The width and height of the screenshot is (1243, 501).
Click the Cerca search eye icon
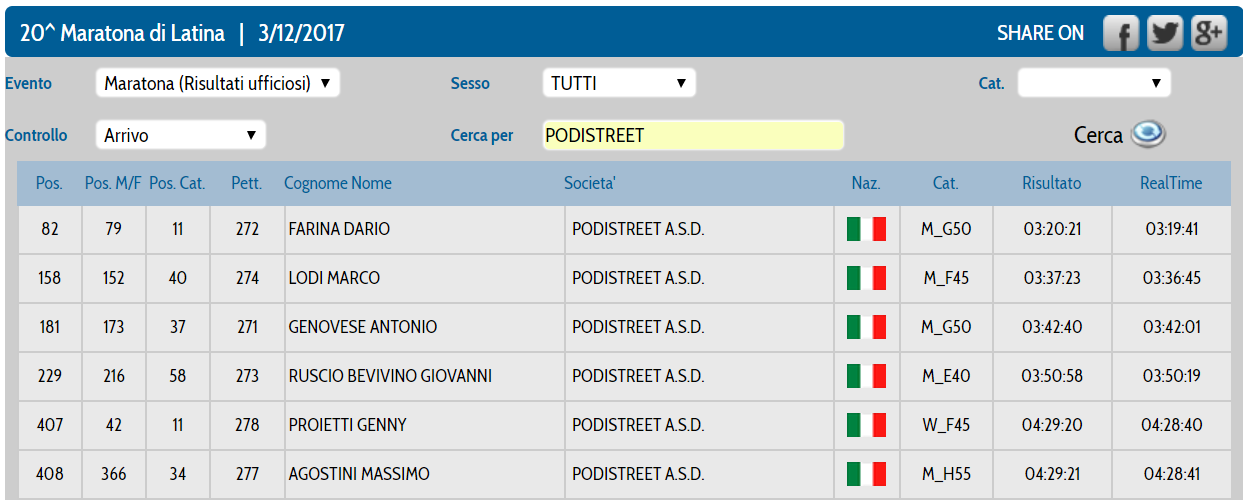tap(1148, 135)
